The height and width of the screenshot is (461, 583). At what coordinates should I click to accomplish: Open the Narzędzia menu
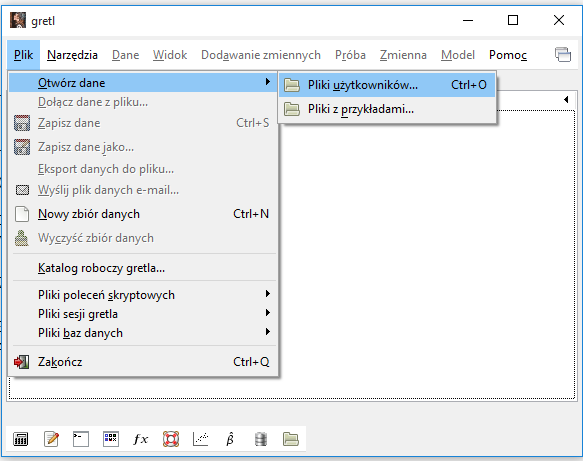tap(72, 55)
